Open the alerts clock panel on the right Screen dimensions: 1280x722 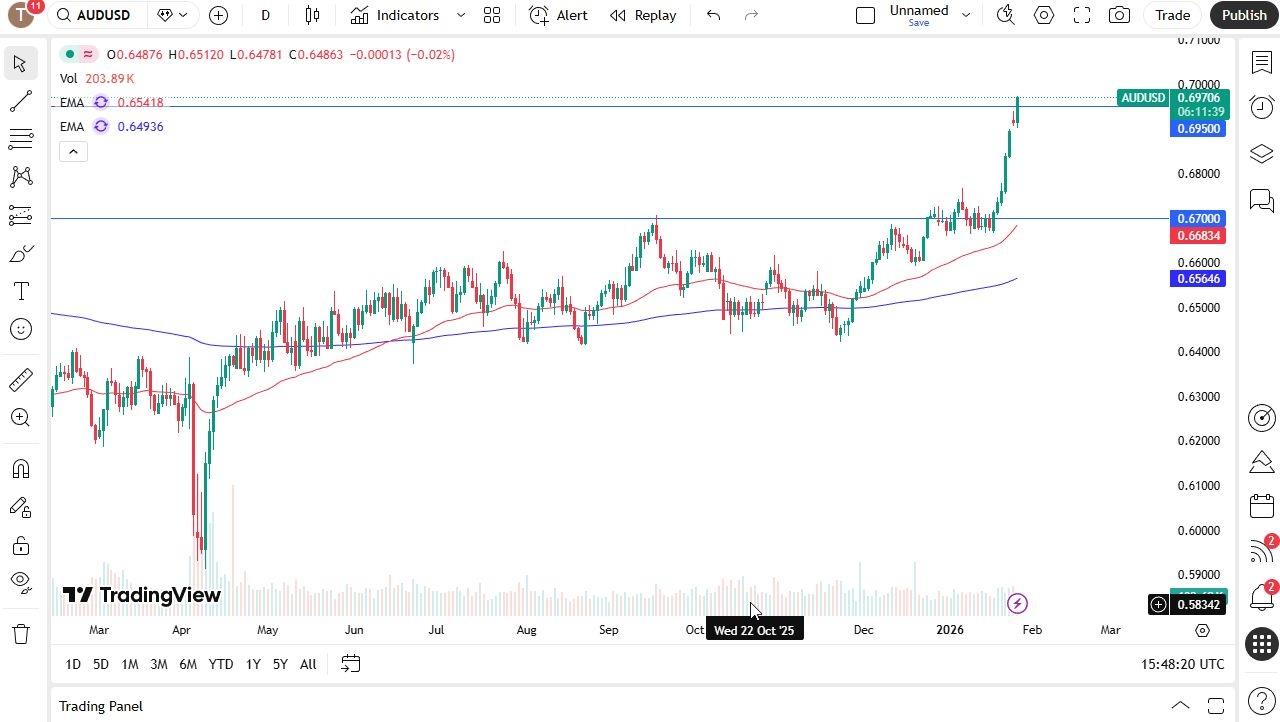point(1261,107)
